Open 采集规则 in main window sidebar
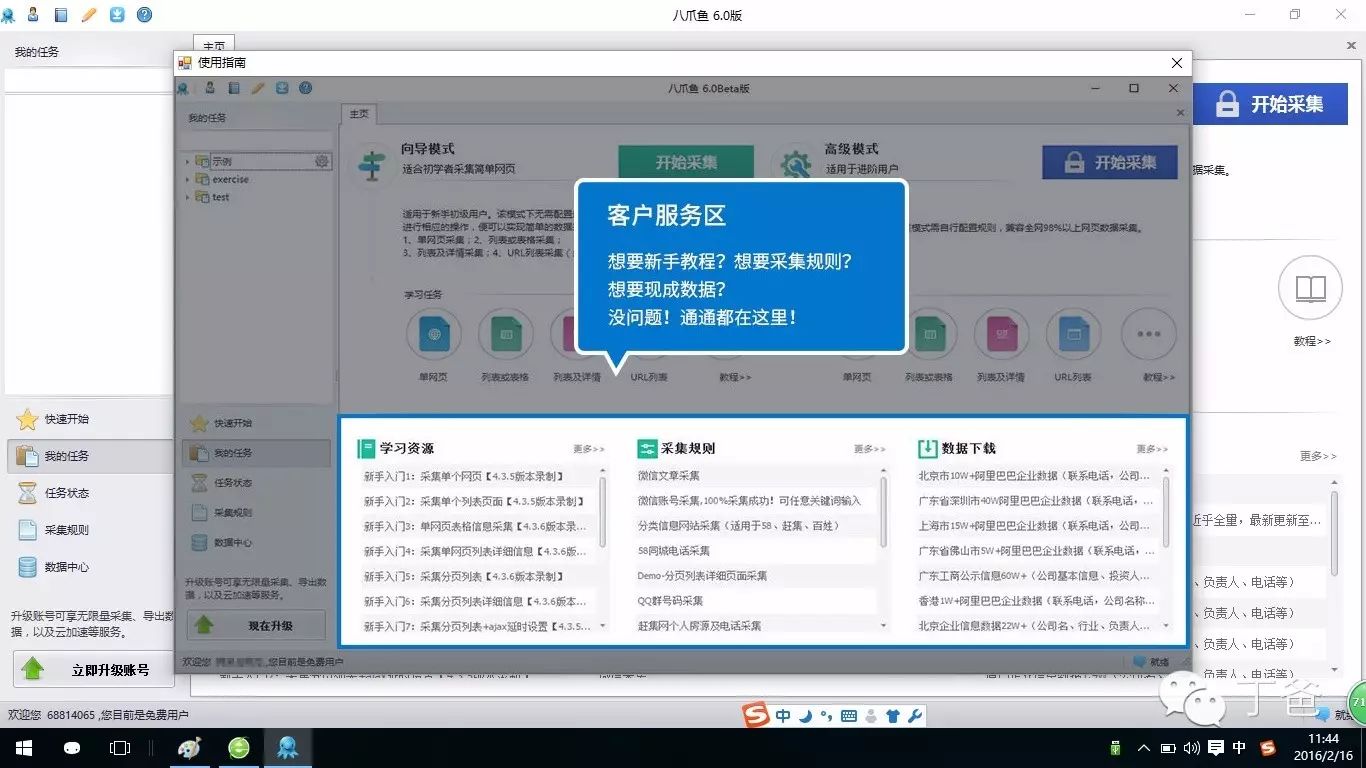This screenshot has width=1366, height=768. (67, 530)
